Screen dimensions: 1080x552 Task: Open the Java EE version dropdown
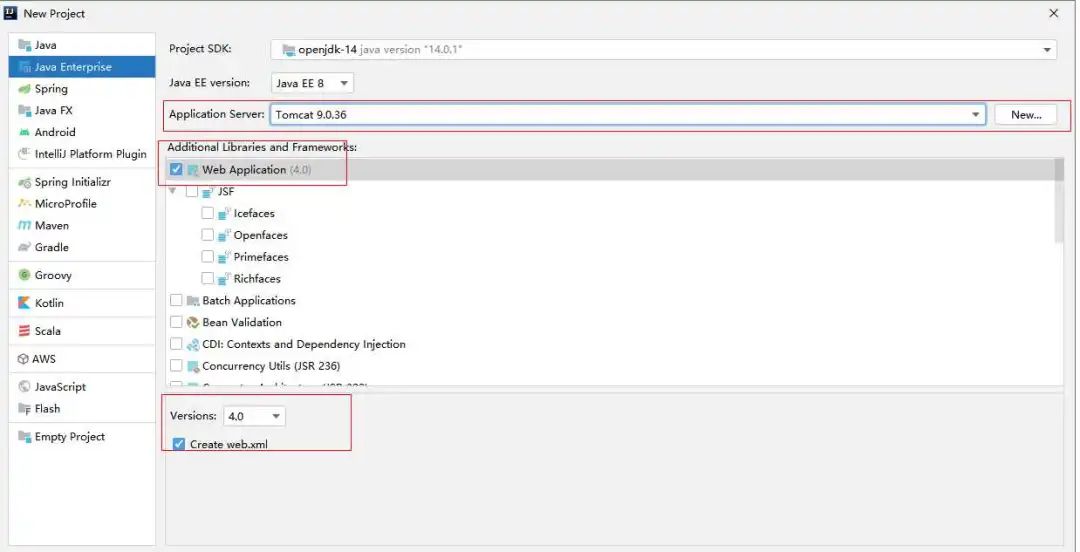(x=312, y=83)
